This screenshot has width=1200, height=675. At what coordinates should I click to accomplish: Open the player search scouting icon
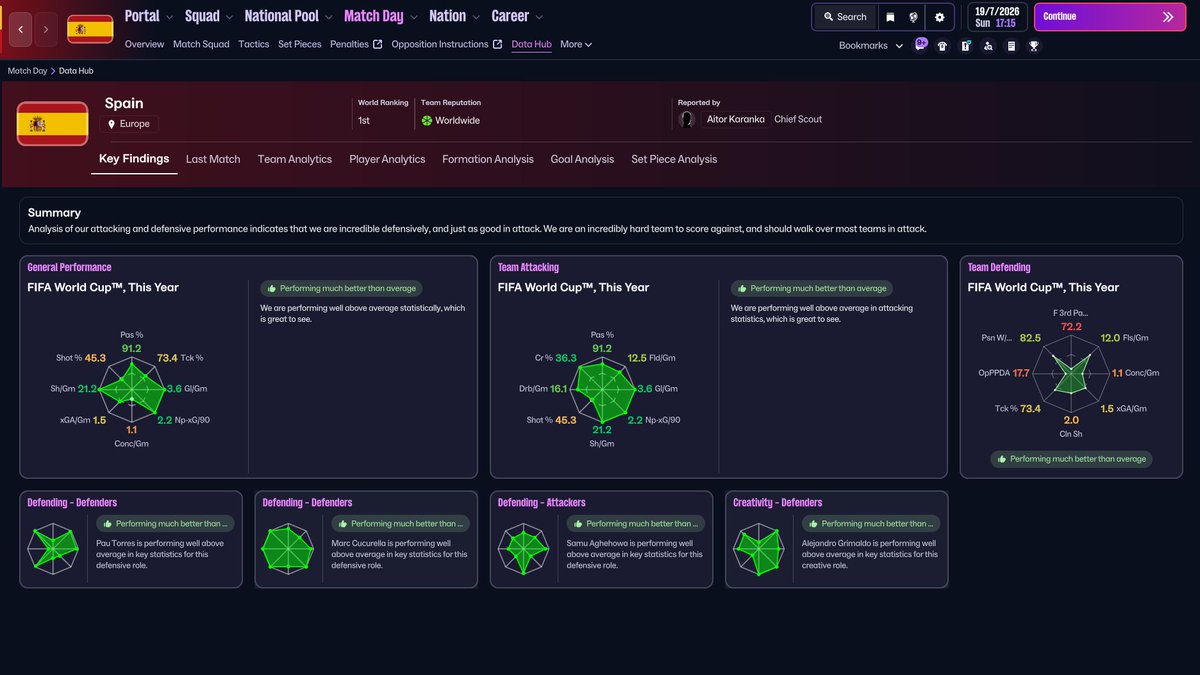point(988,46)
